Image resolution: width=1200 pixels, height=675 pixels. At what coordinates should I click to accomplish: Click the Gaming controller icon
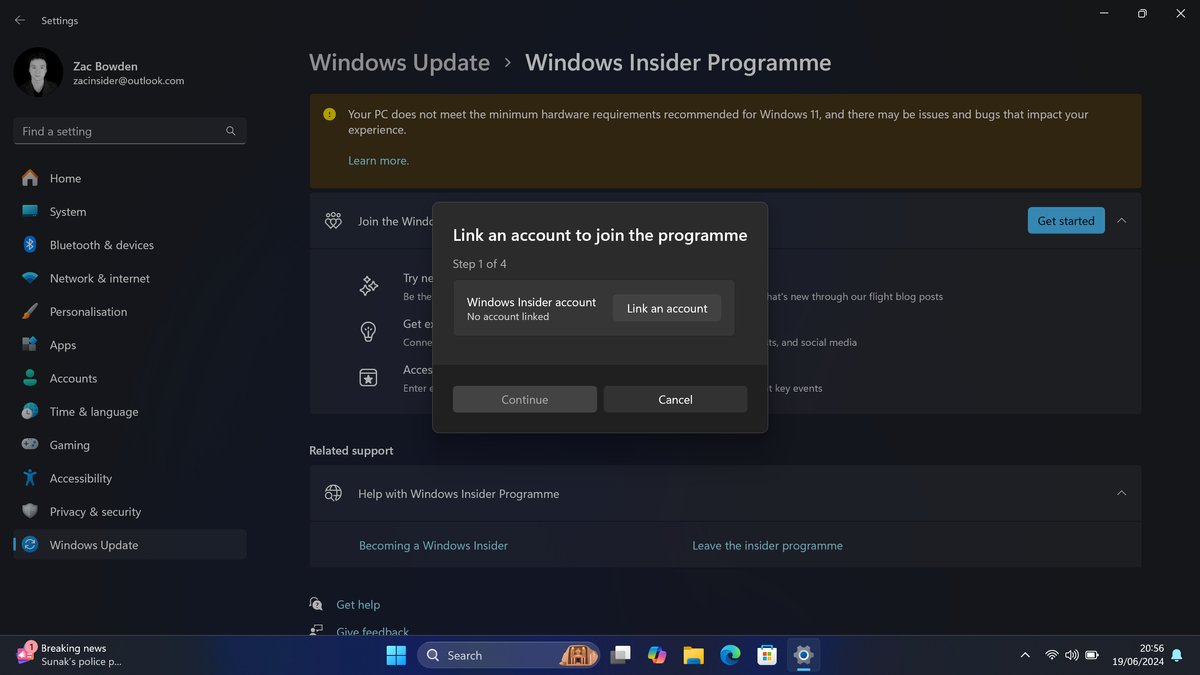(30, 445)
